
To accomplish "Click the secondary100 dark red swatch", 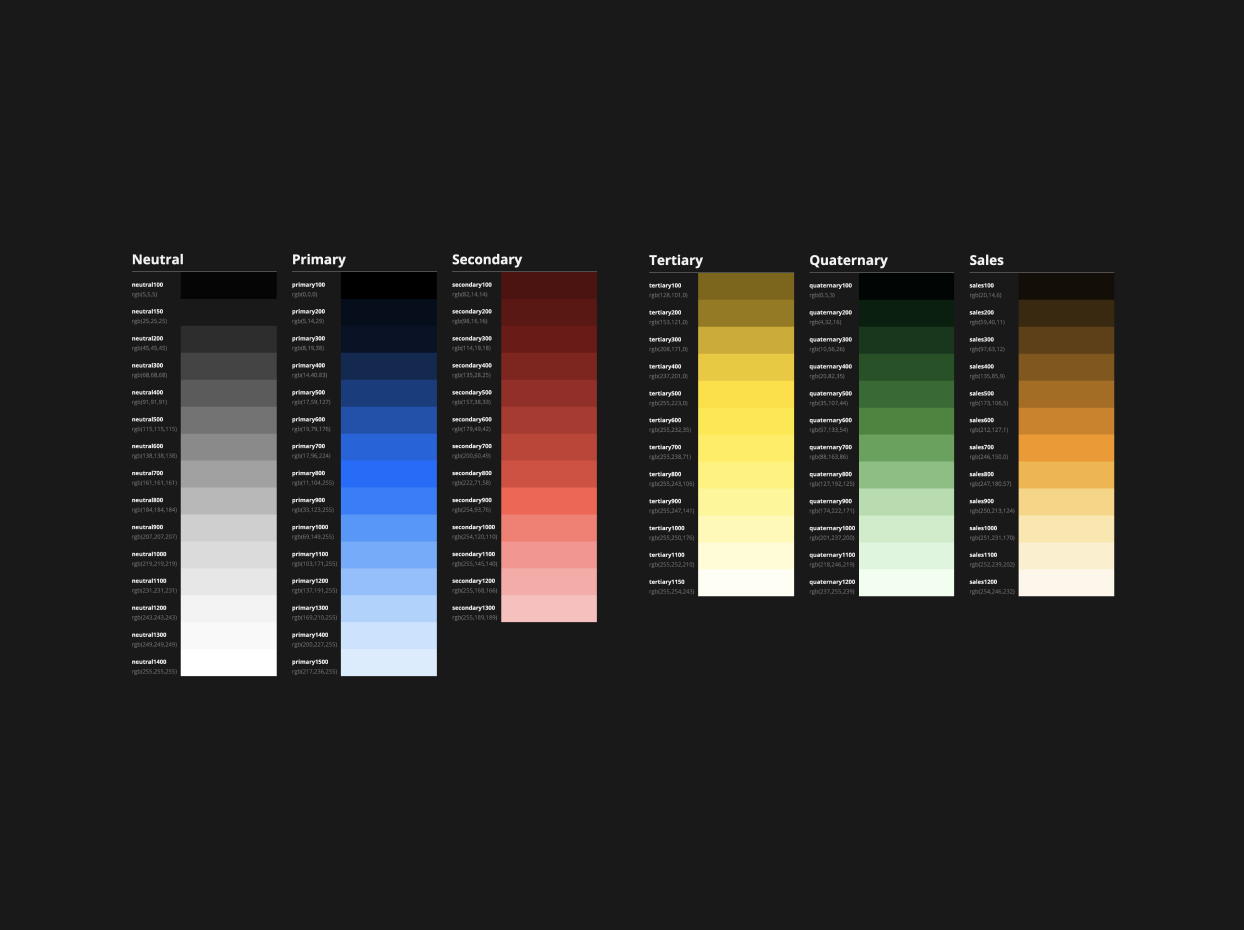I will click(549, 285).
